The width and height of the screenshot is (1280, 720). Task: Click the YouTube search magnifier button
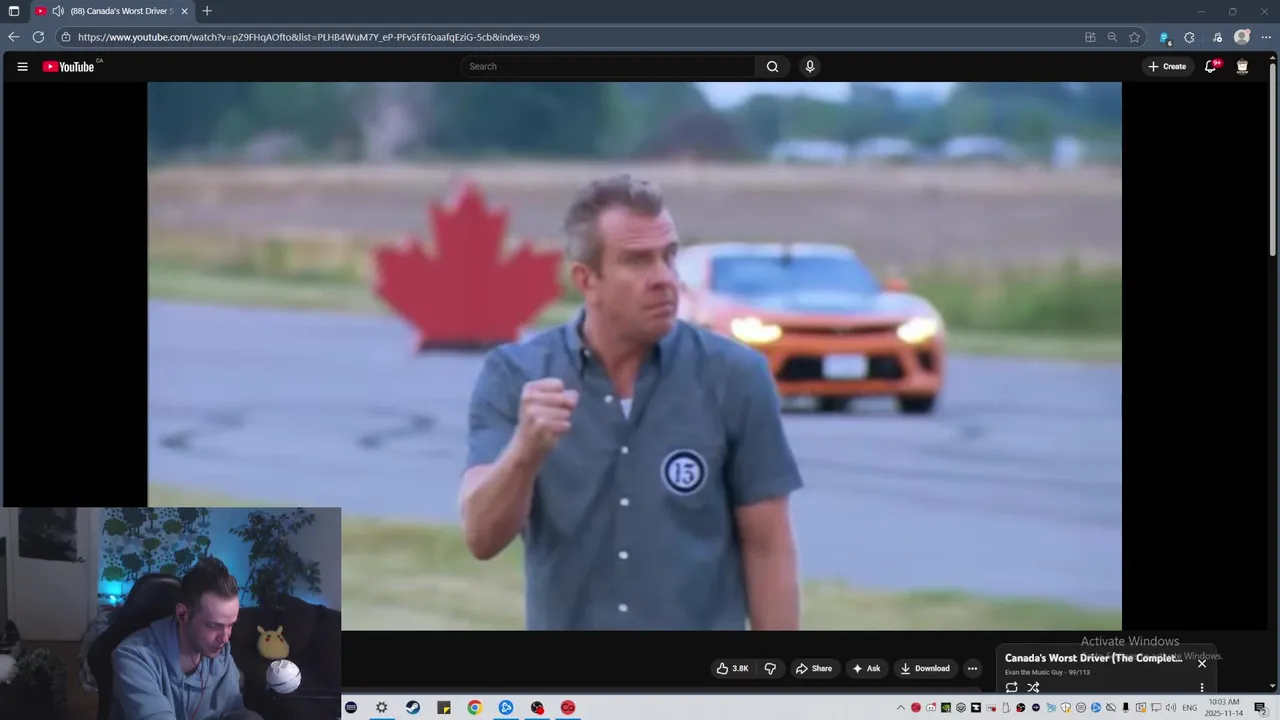coord(772,67)
